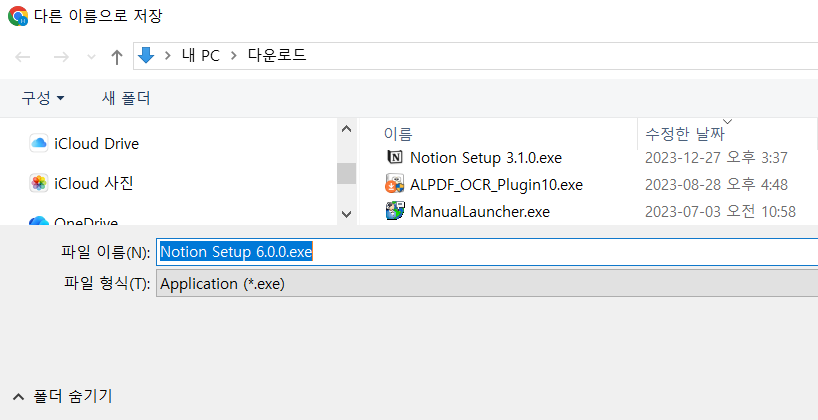Click the iCloud 사진 flower icon
Image resolution: width=818 pixels, height=420 pixels.
pyautogui.click(x=39, y=183)
